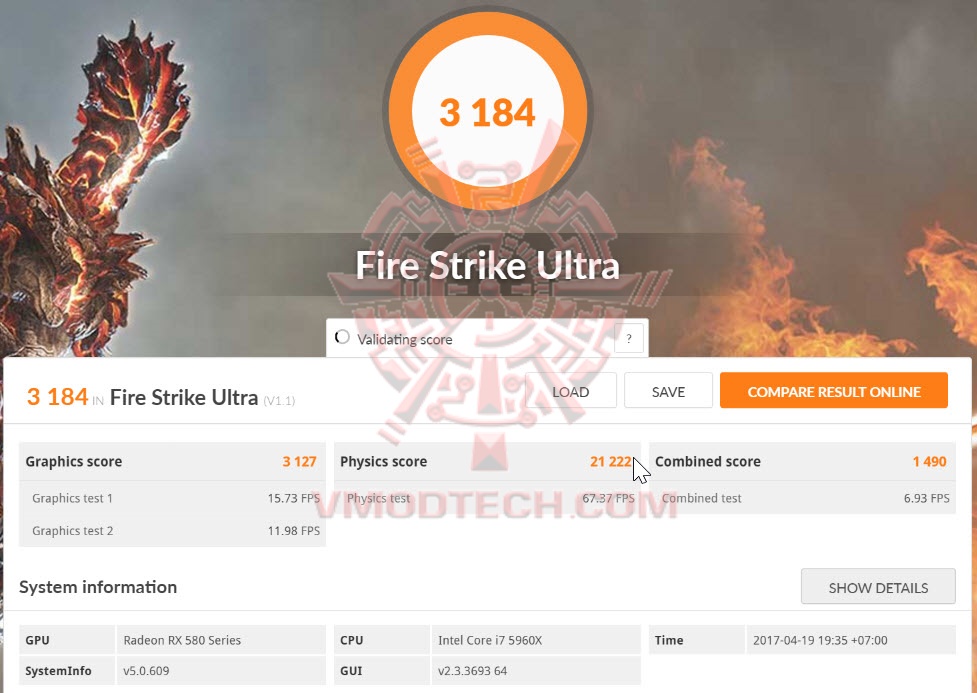The image size is (977, 693).
Task: Click the Validating score spinner icon
Action: (342, 337)
